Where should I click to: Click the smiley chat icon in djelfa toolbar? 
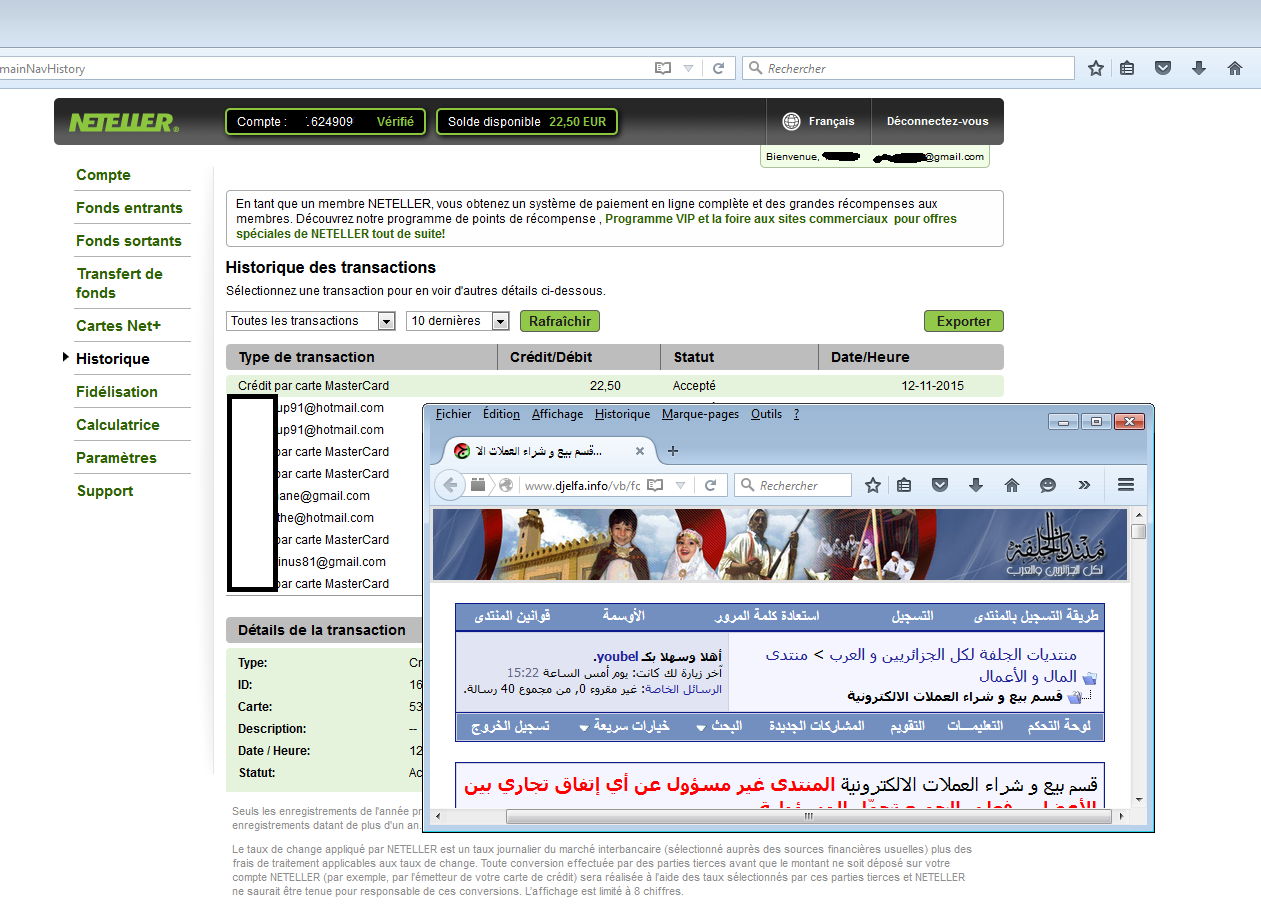coord(1048,485)
